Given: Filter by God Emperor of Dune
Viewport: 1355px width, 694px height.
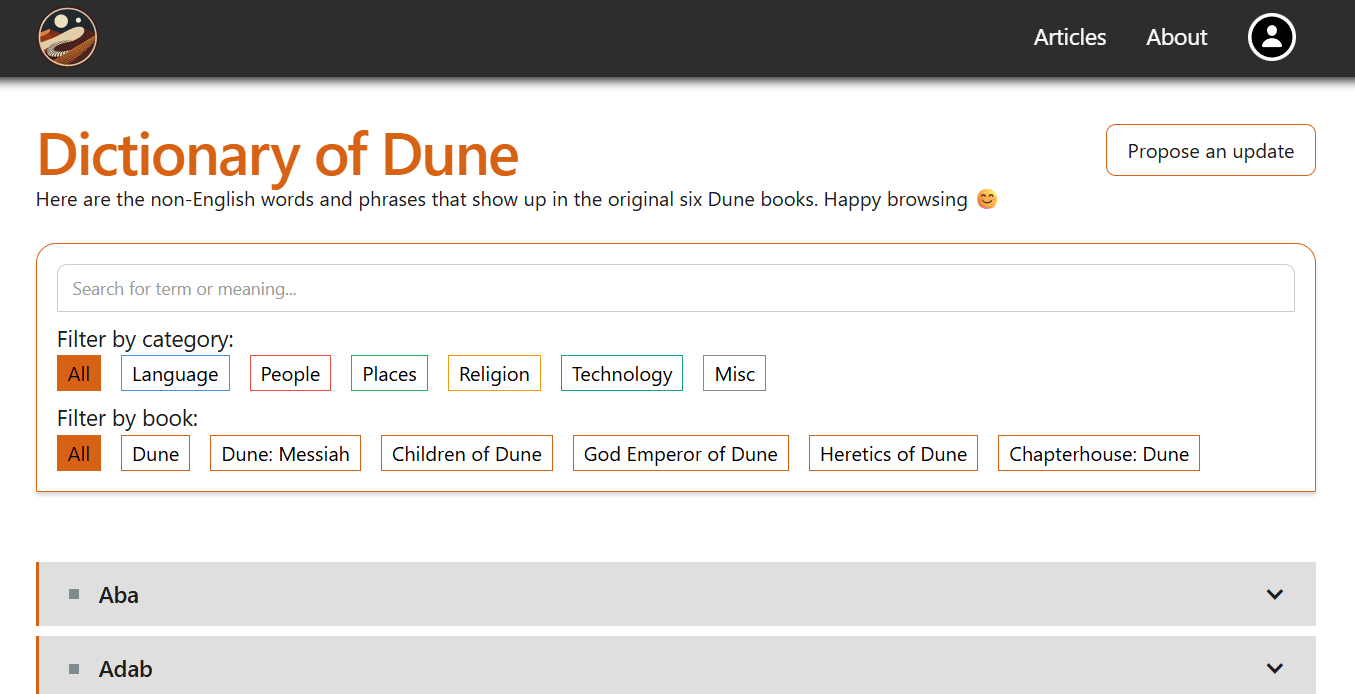Looking at the screenshot, I should 681,453.
